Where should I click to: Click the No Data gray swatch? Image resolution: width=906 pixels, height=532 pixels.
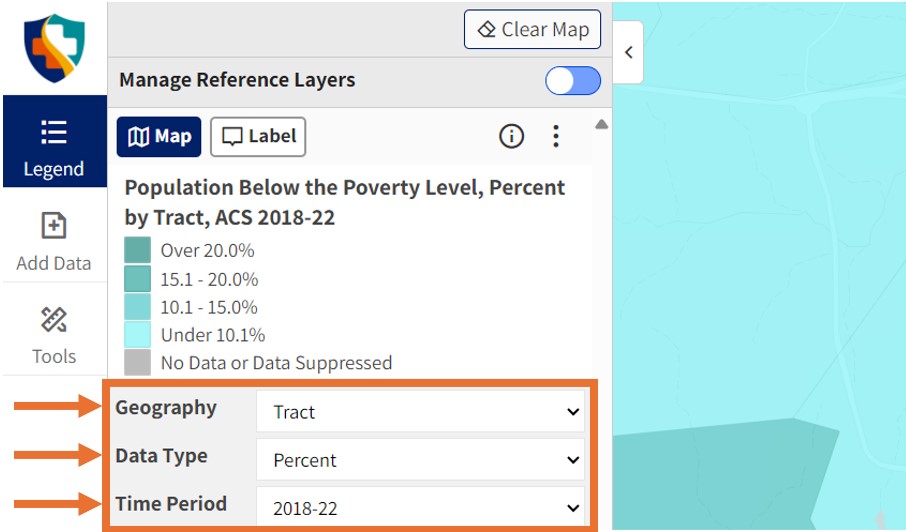click(137, 362)
